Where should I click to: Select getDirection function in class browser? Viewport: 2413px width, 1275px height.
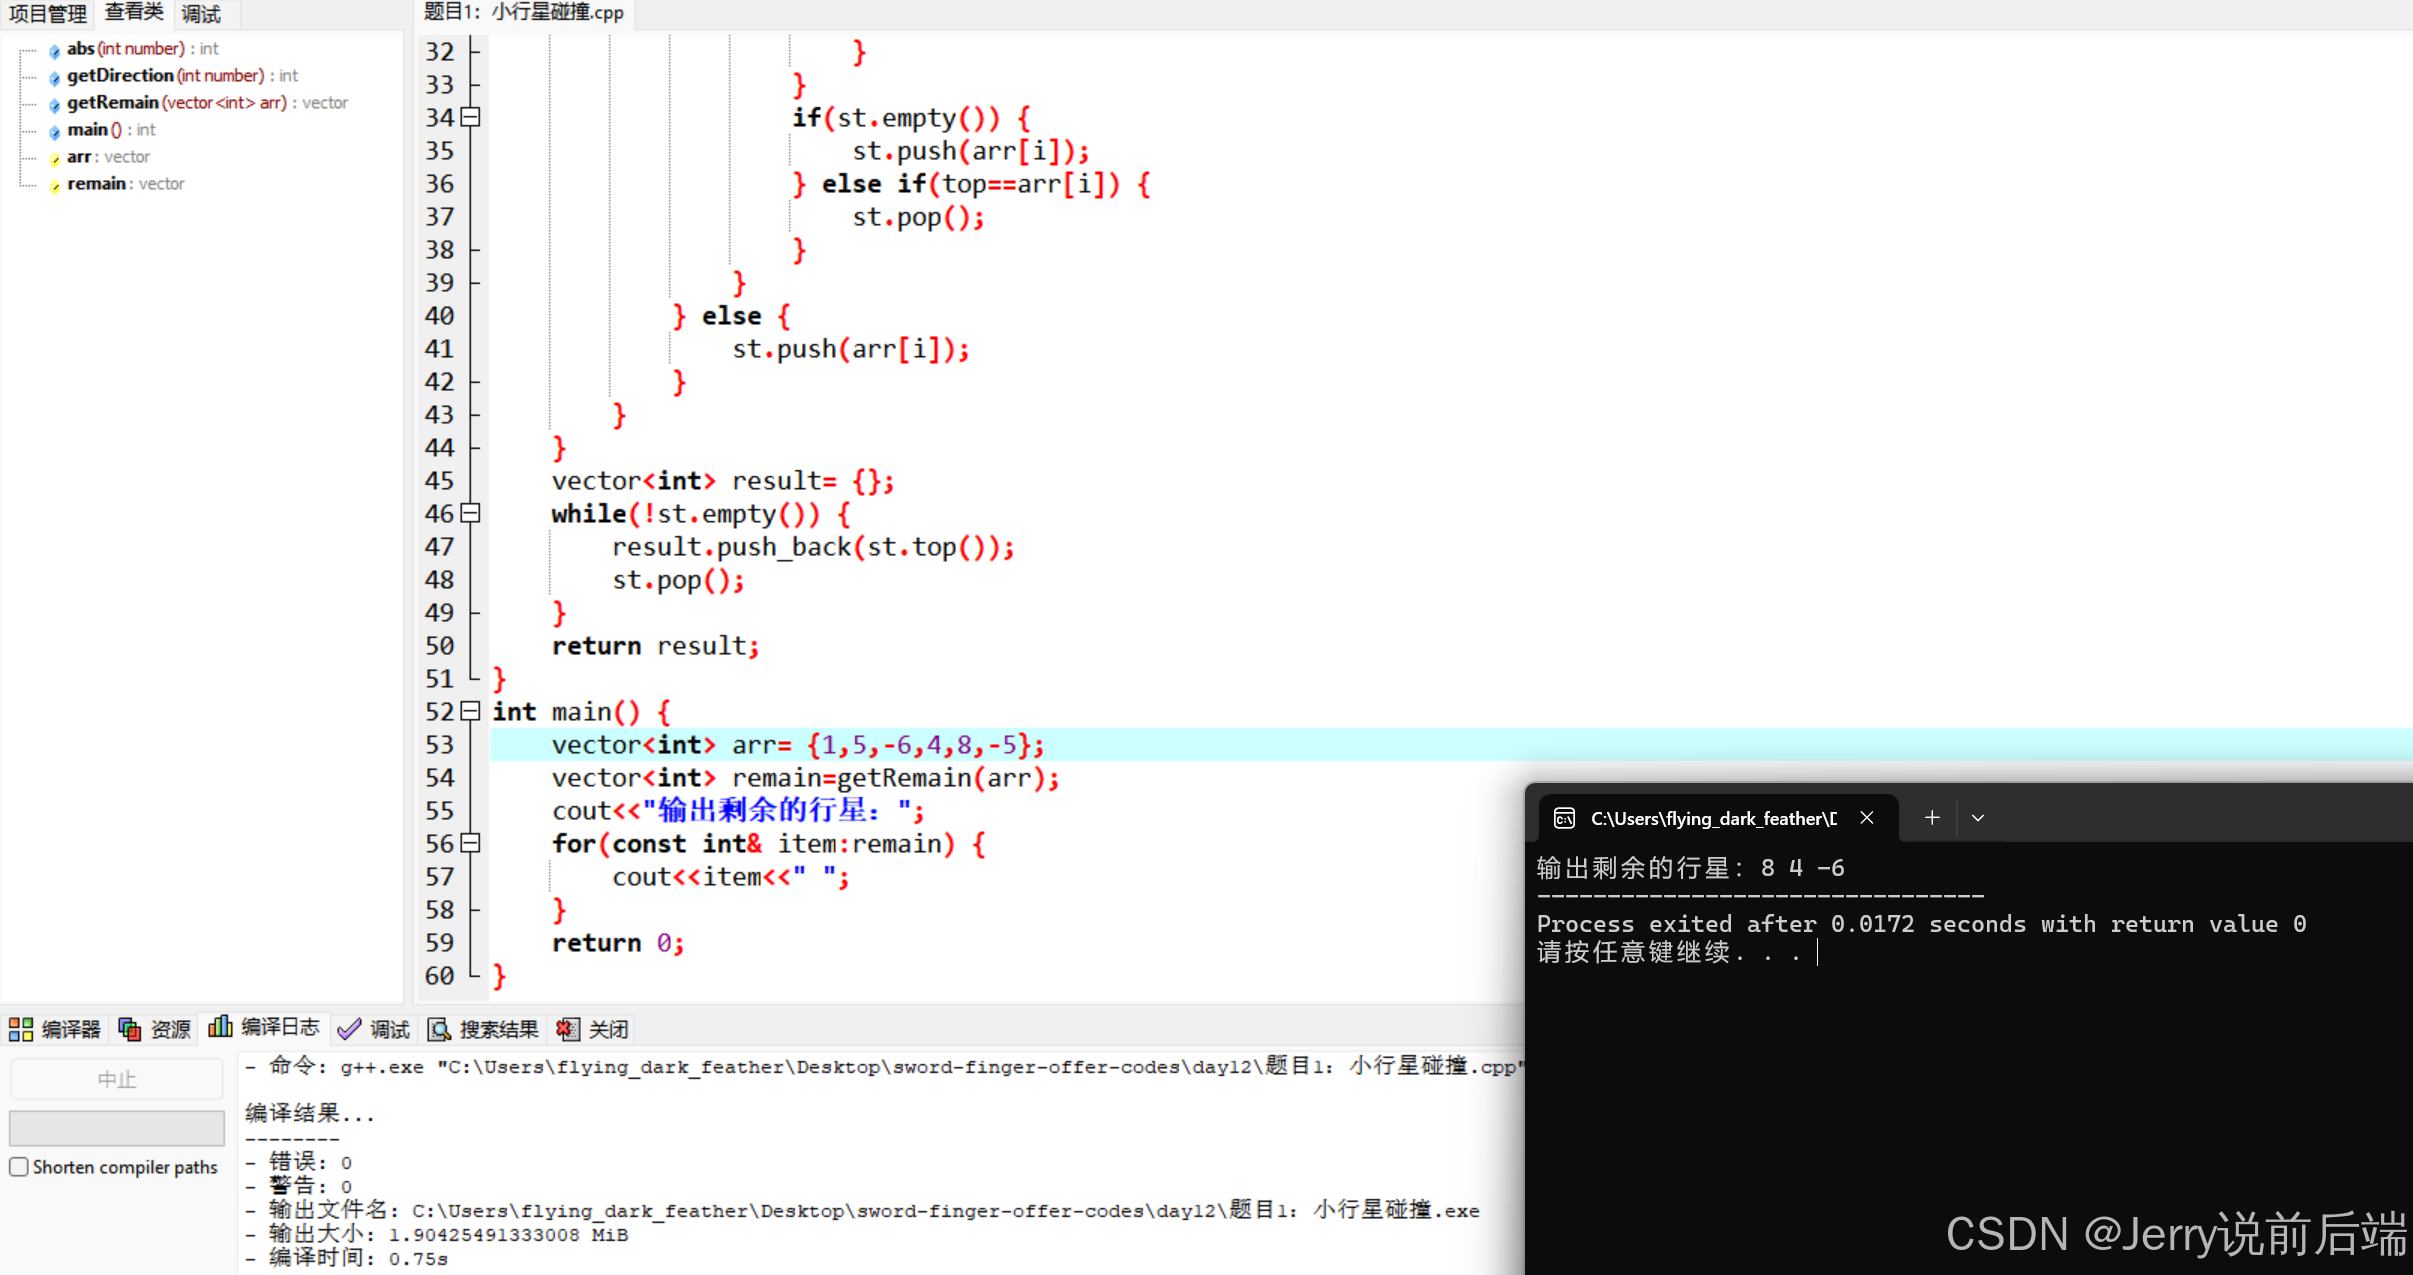(120, 75)
